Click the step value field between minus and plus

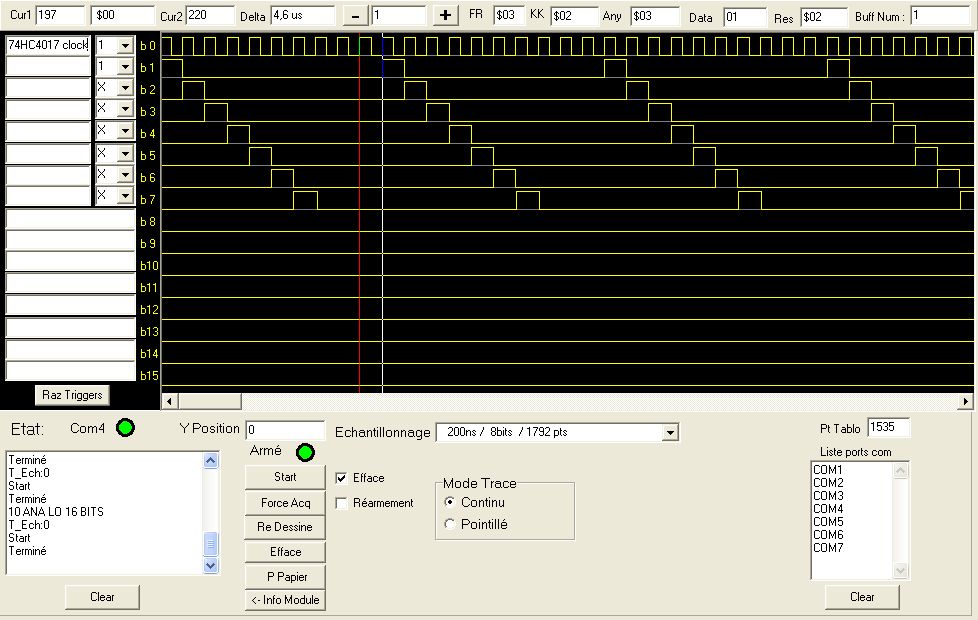399,16
